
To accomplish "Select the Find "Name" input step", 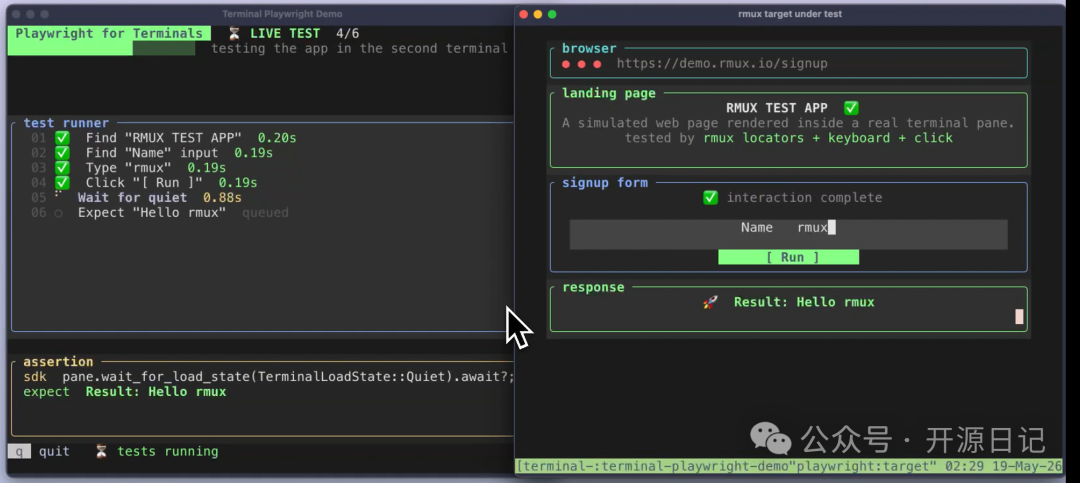I will point(152,153).
